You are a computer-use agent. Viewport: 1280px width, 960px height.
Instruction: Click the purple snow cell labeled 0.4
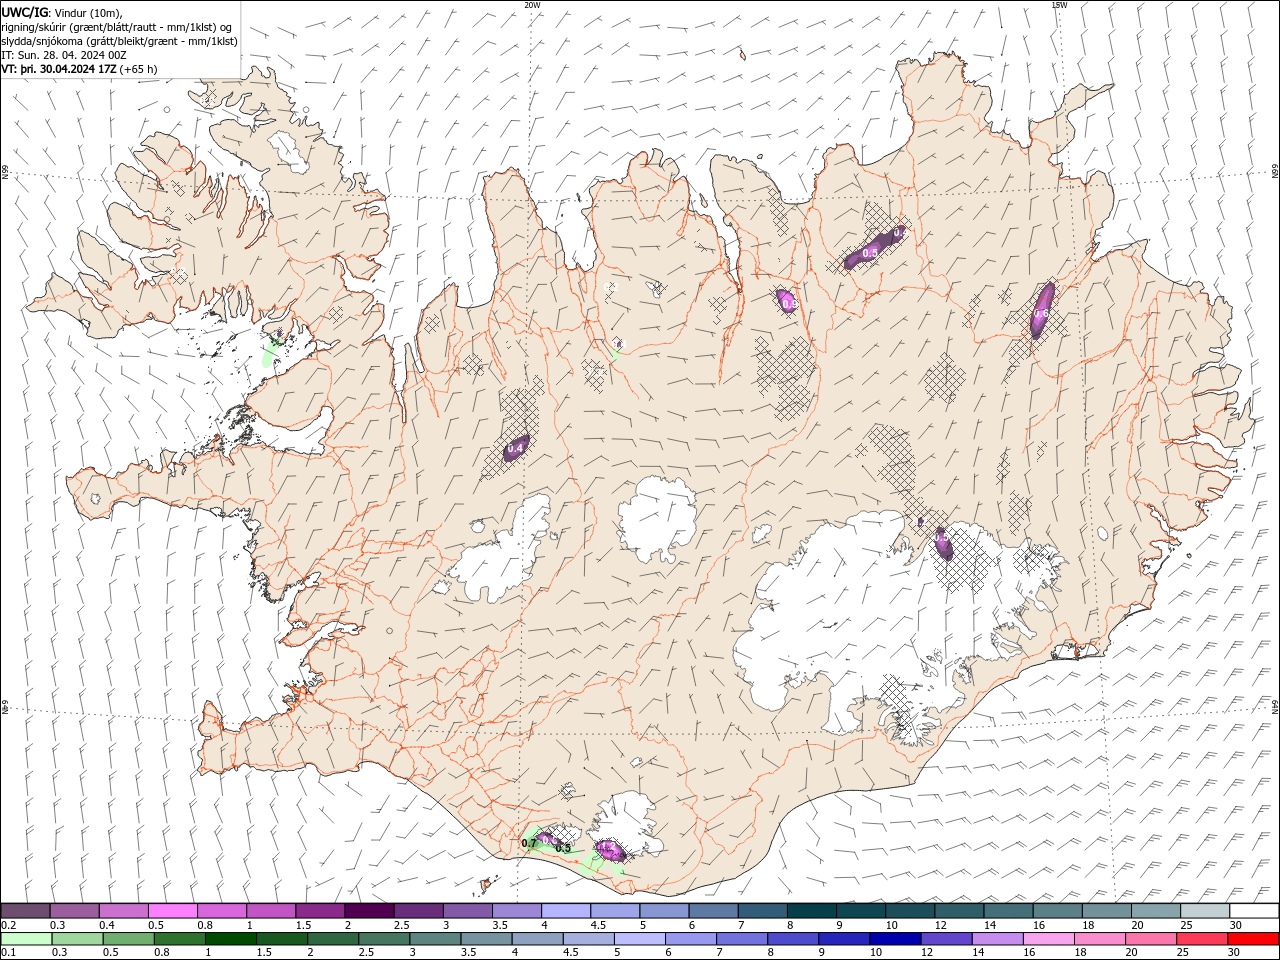coord(516,448)
